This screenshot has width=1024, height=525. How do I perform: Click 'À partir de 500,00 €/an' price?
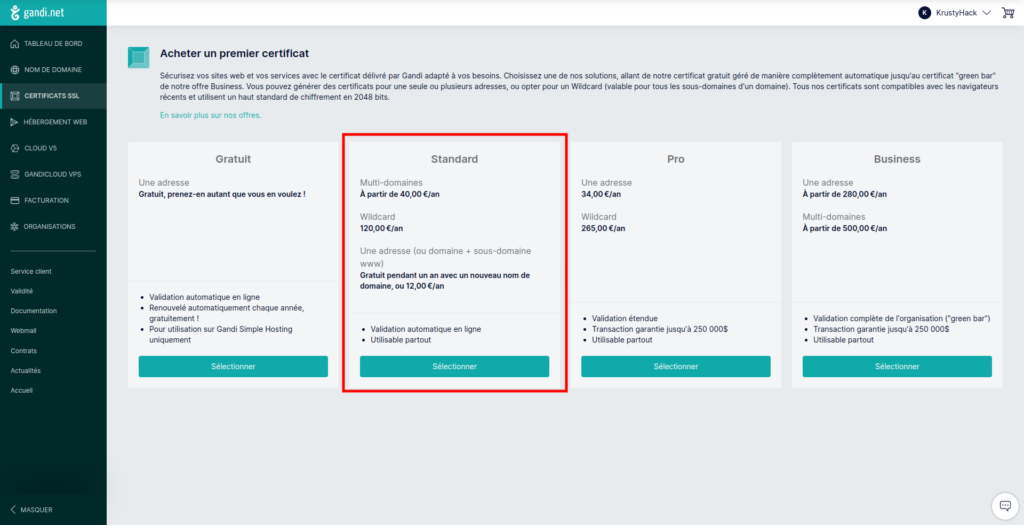coord(845,229)
